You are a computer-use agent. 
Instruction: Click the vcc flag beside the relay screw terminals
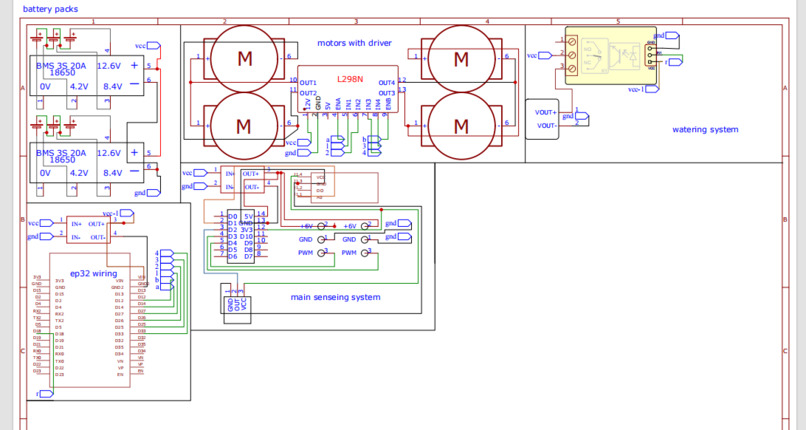coord(539,55)
